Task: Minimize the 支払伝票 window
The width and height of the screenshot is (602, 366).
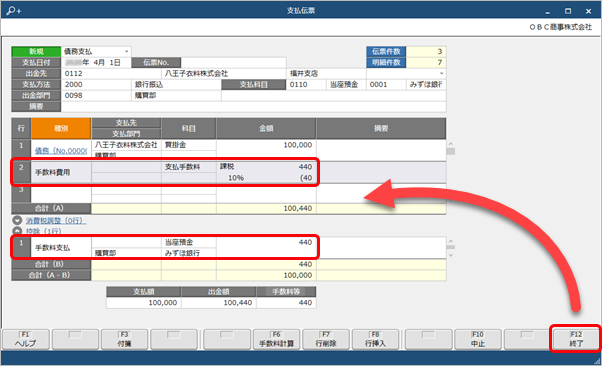Action: tap(547, 11)
